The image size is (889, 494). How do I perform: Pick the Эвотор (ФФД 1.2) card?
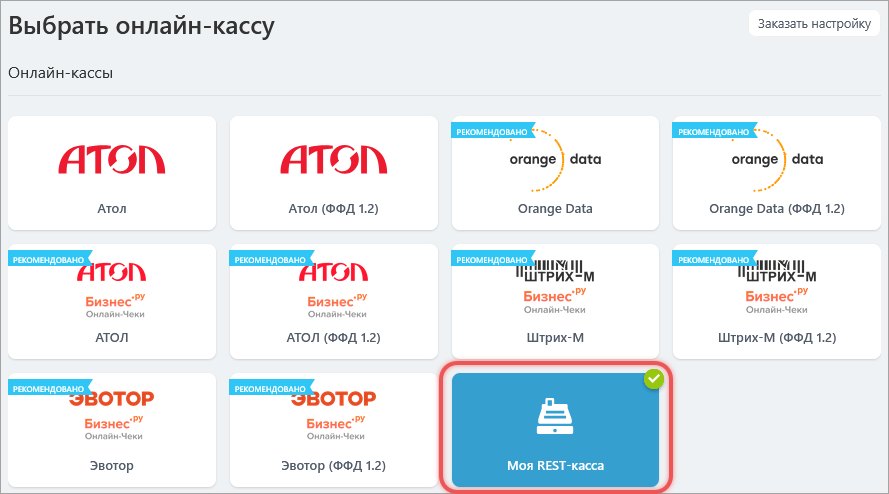click(x=333, y=430)
